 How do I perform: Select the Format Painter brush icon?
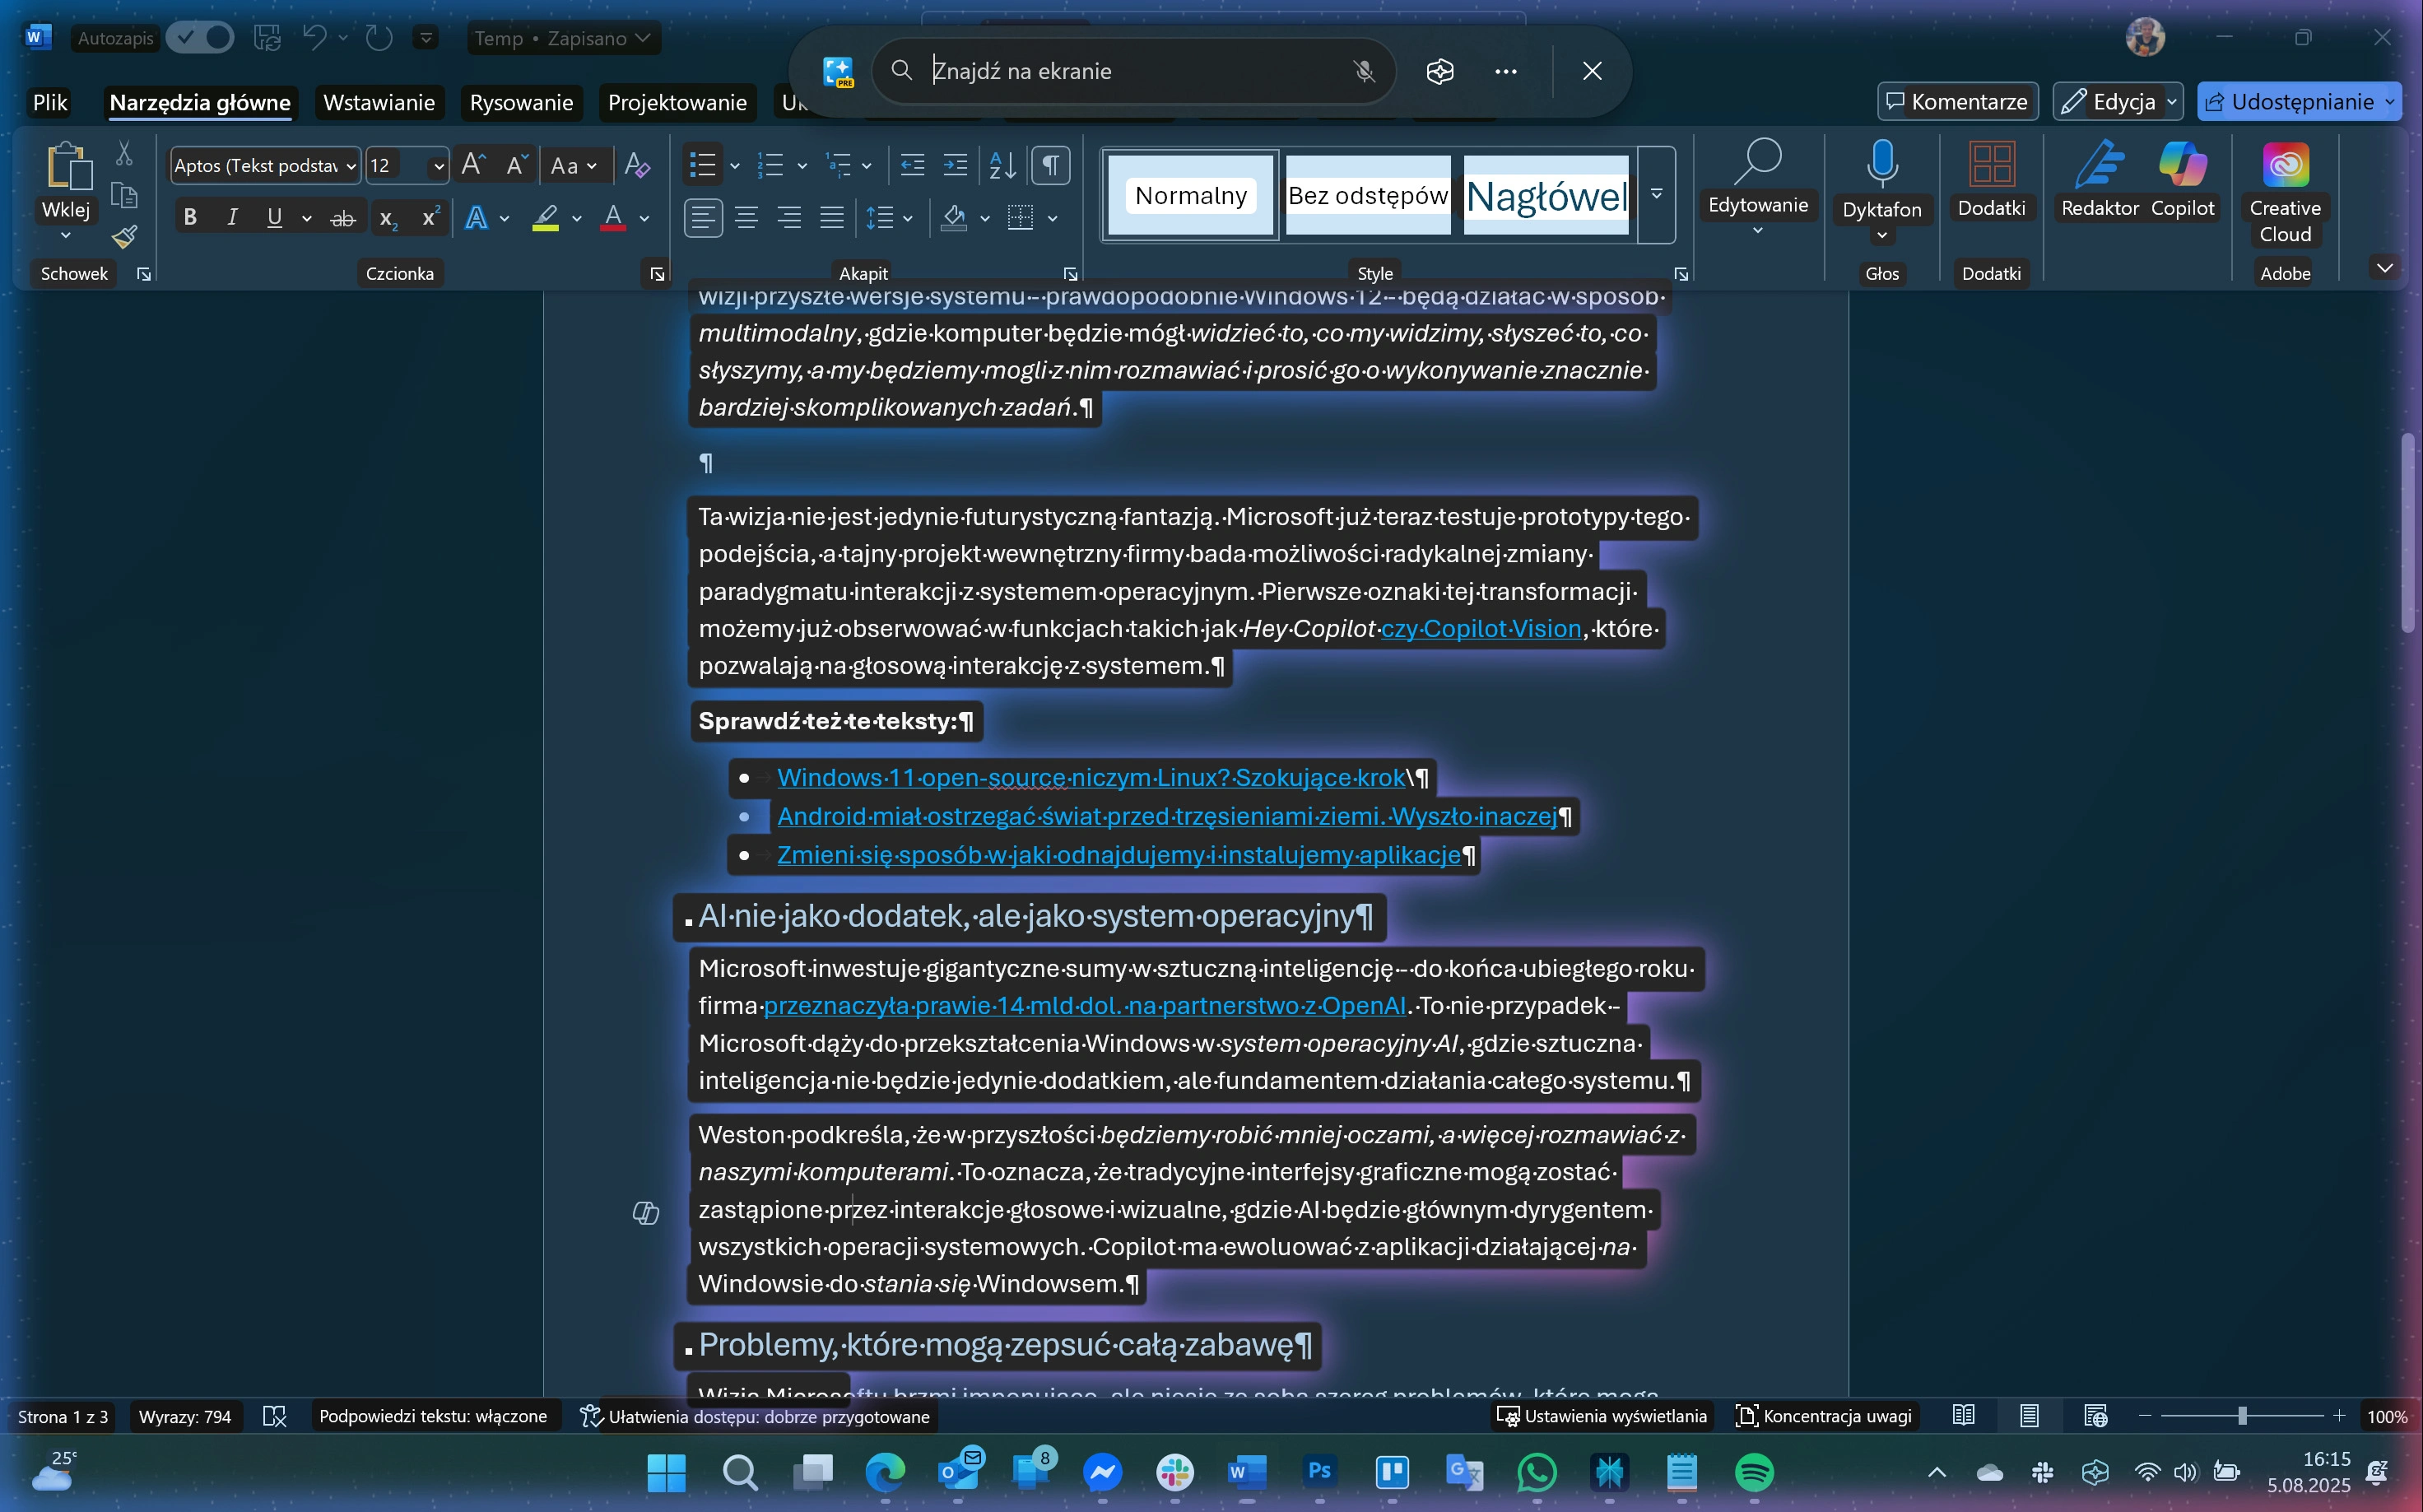click(x=124, y=237)
